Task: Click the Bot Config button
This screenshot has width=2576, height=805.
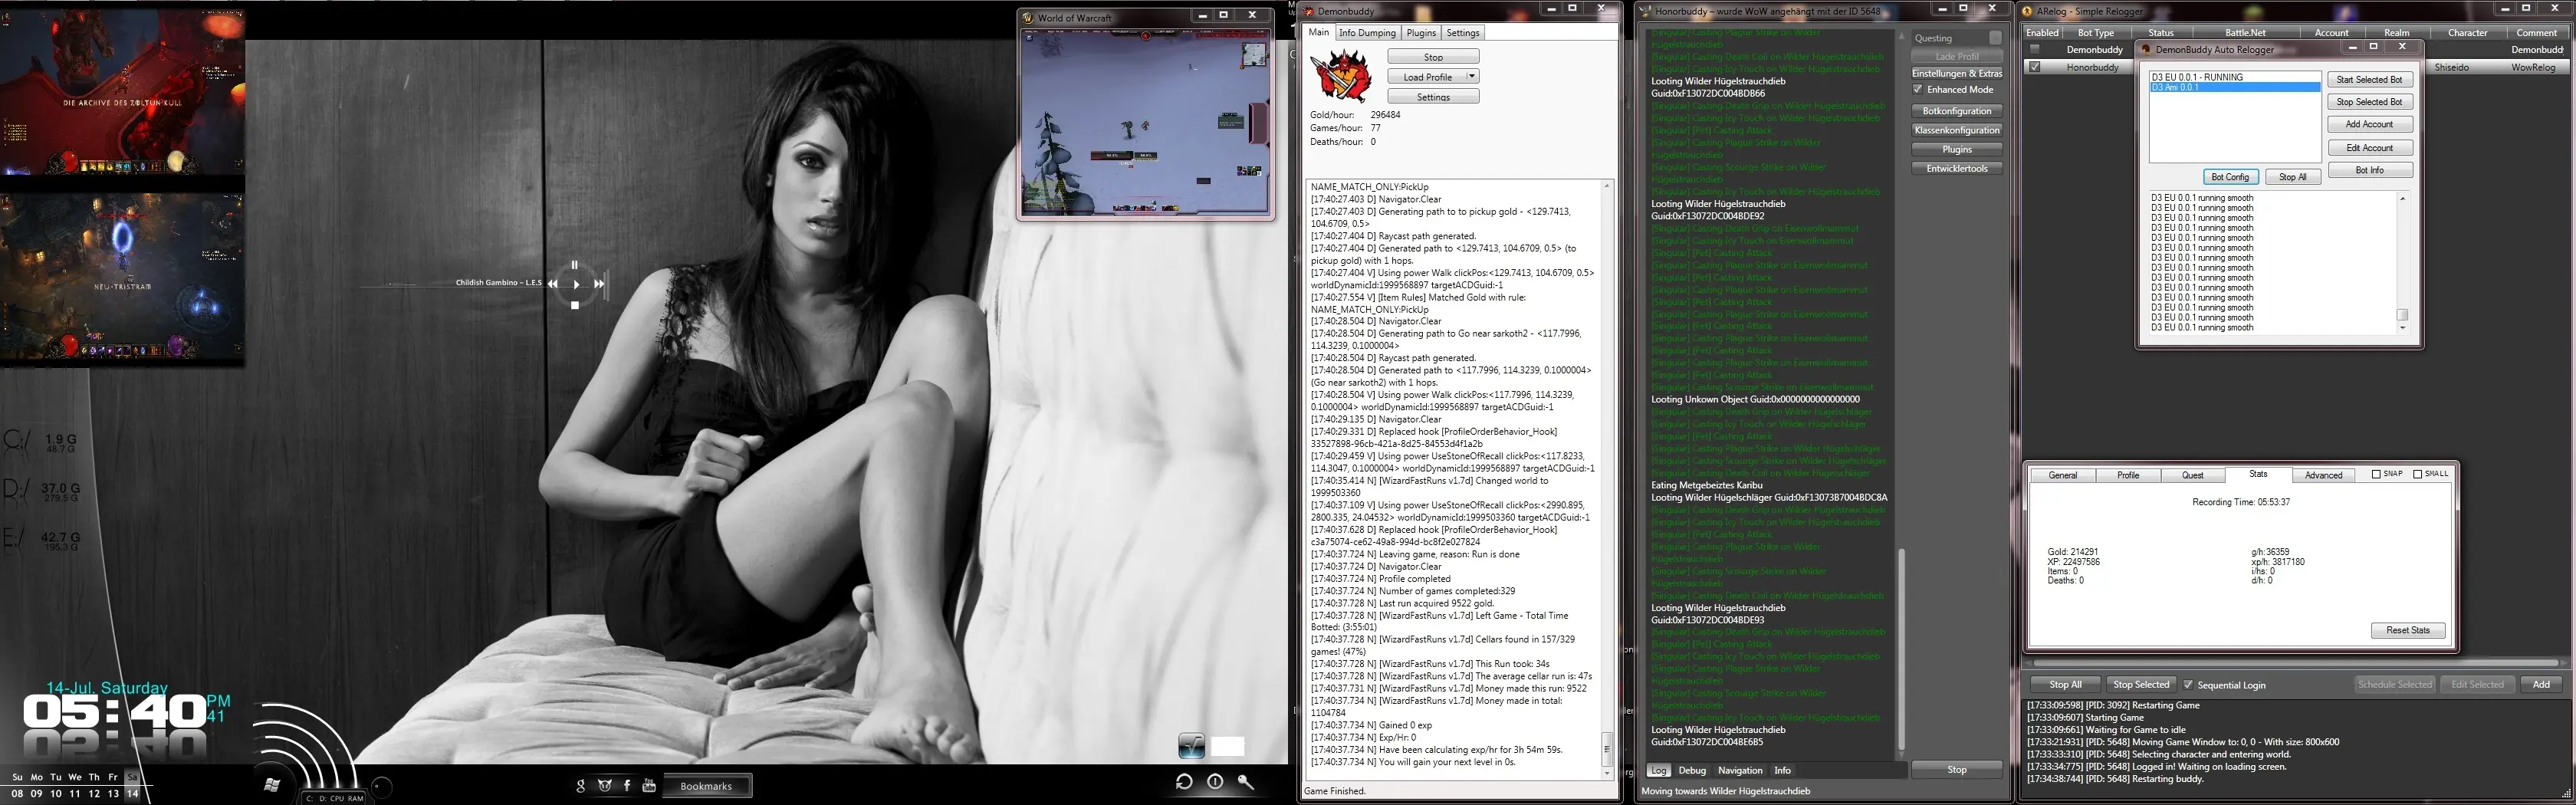Action: pyautogui.click(x=2230, y=177)
